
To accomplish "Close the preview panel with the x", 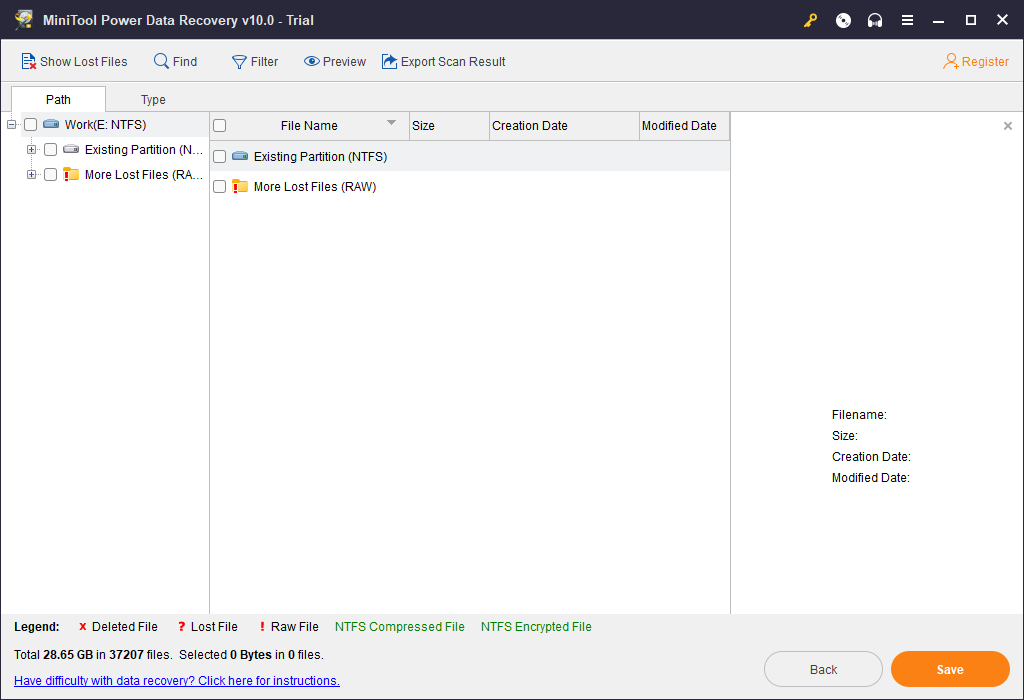I will pos(1008,125).
